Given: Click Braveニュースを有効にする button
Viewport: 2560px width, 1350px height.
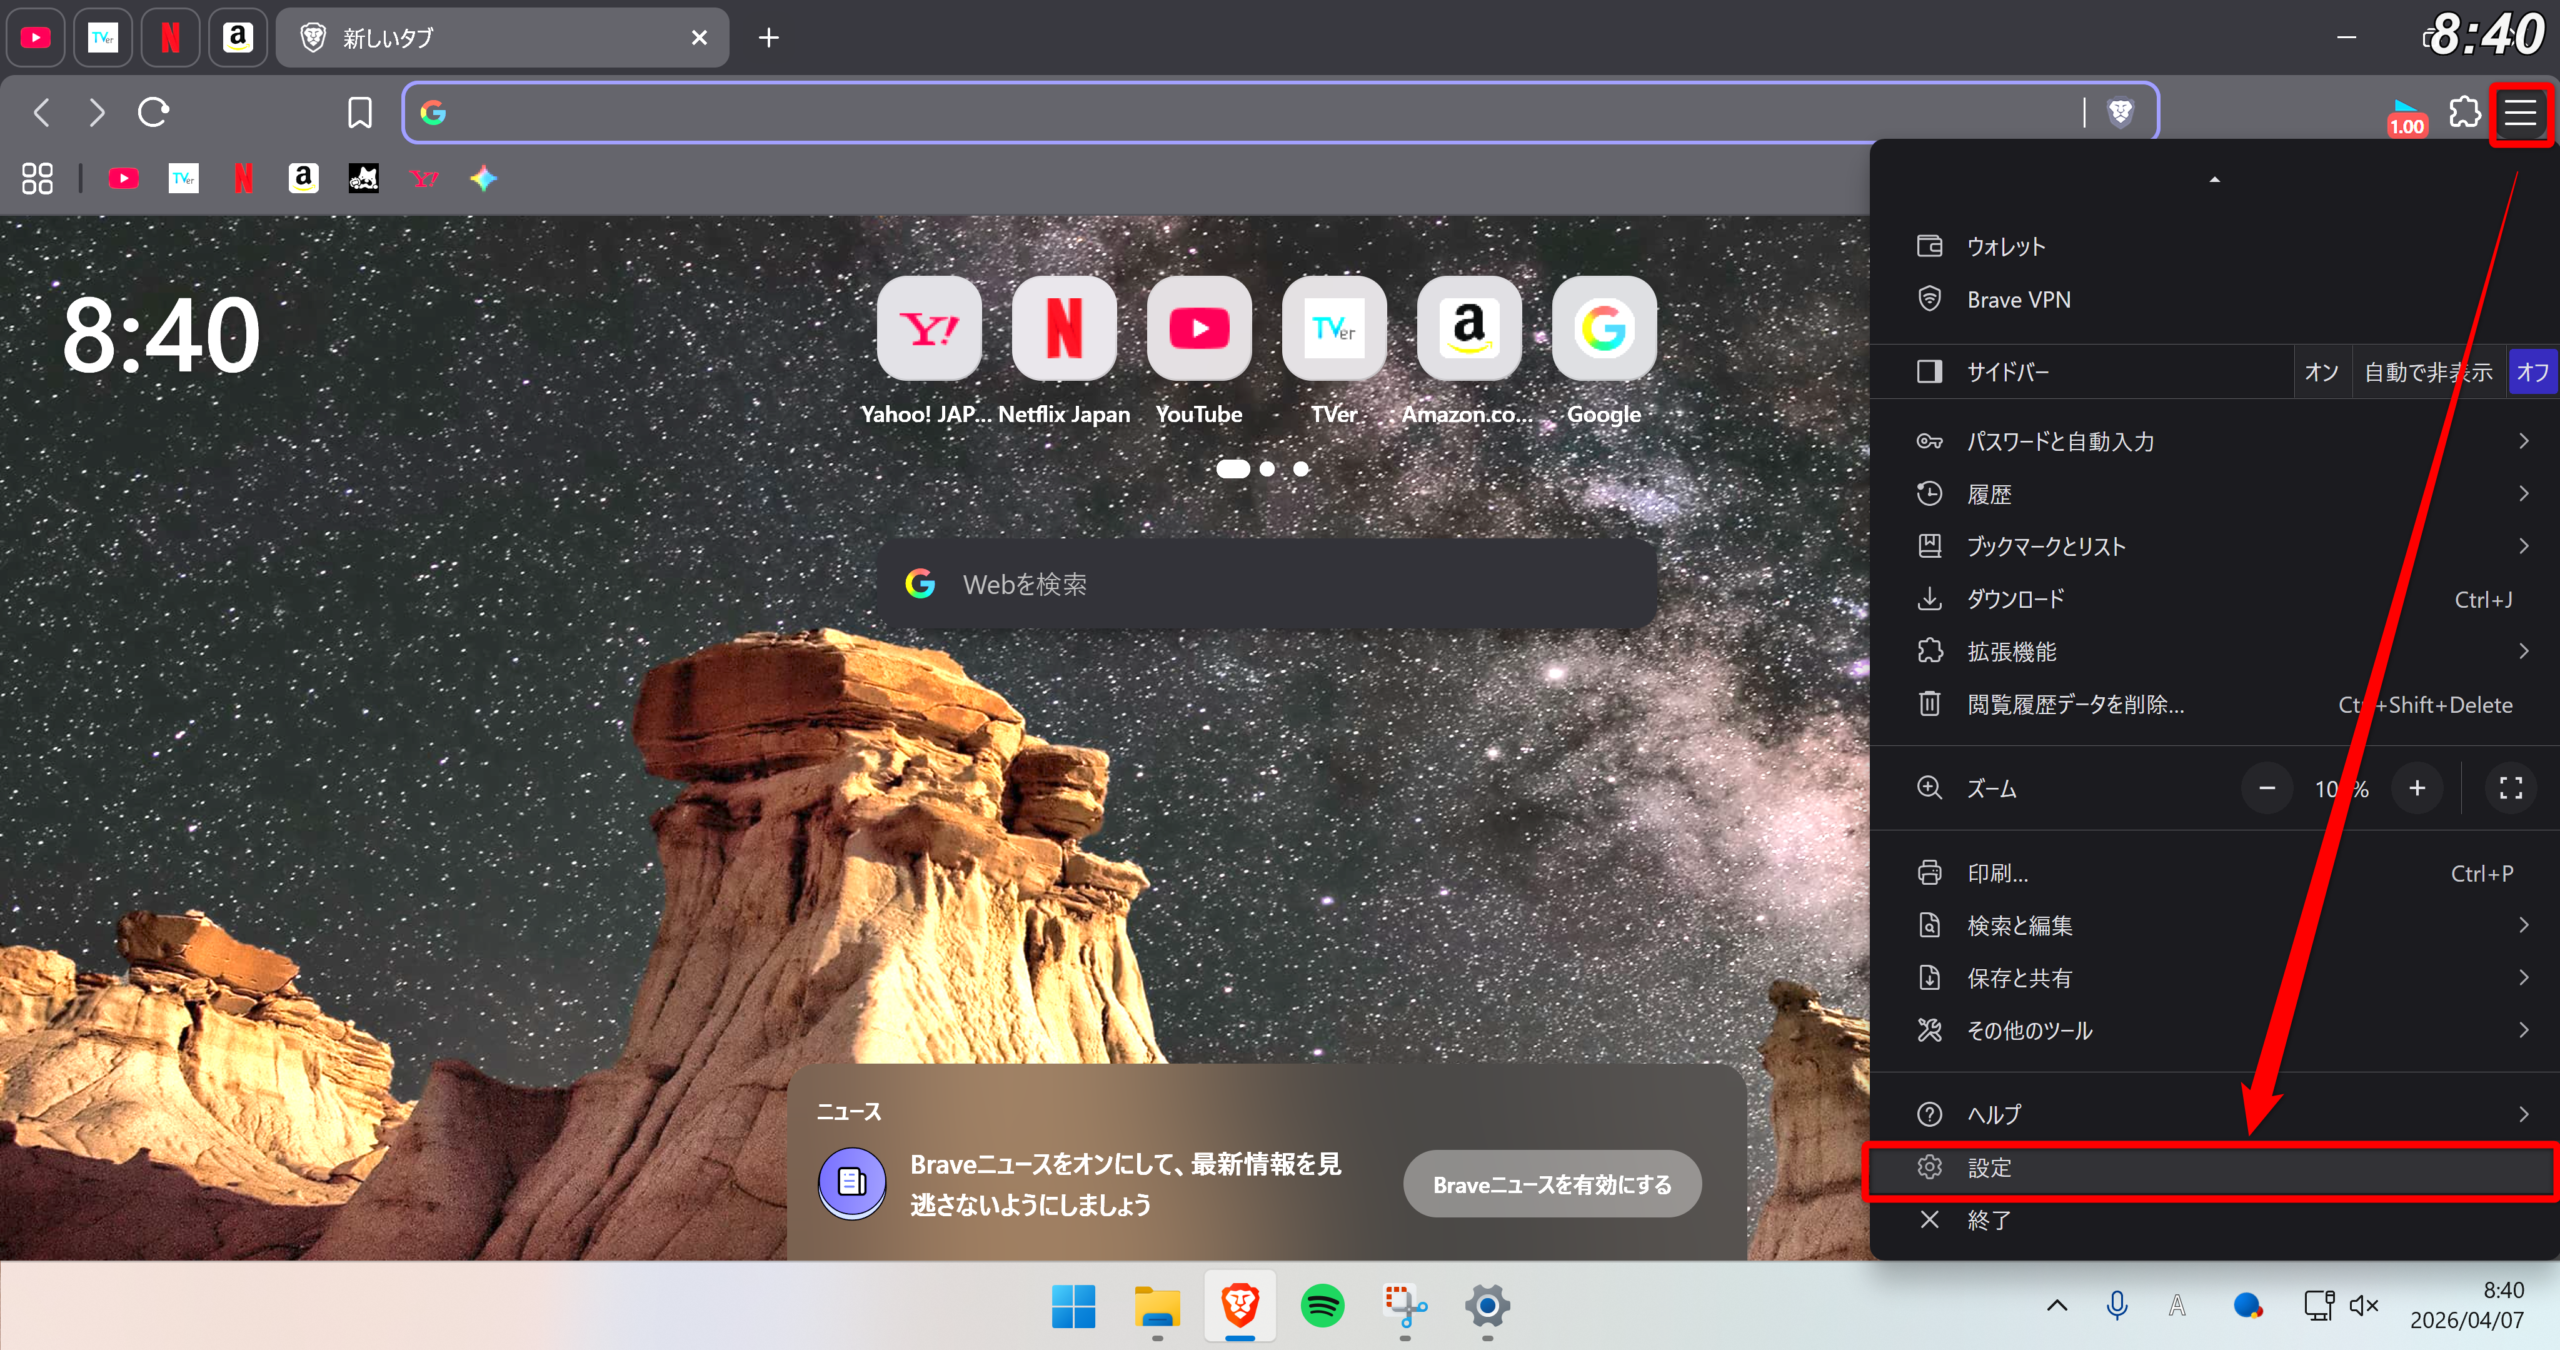Looking at the screenshot, I should coord(1552,1184).
